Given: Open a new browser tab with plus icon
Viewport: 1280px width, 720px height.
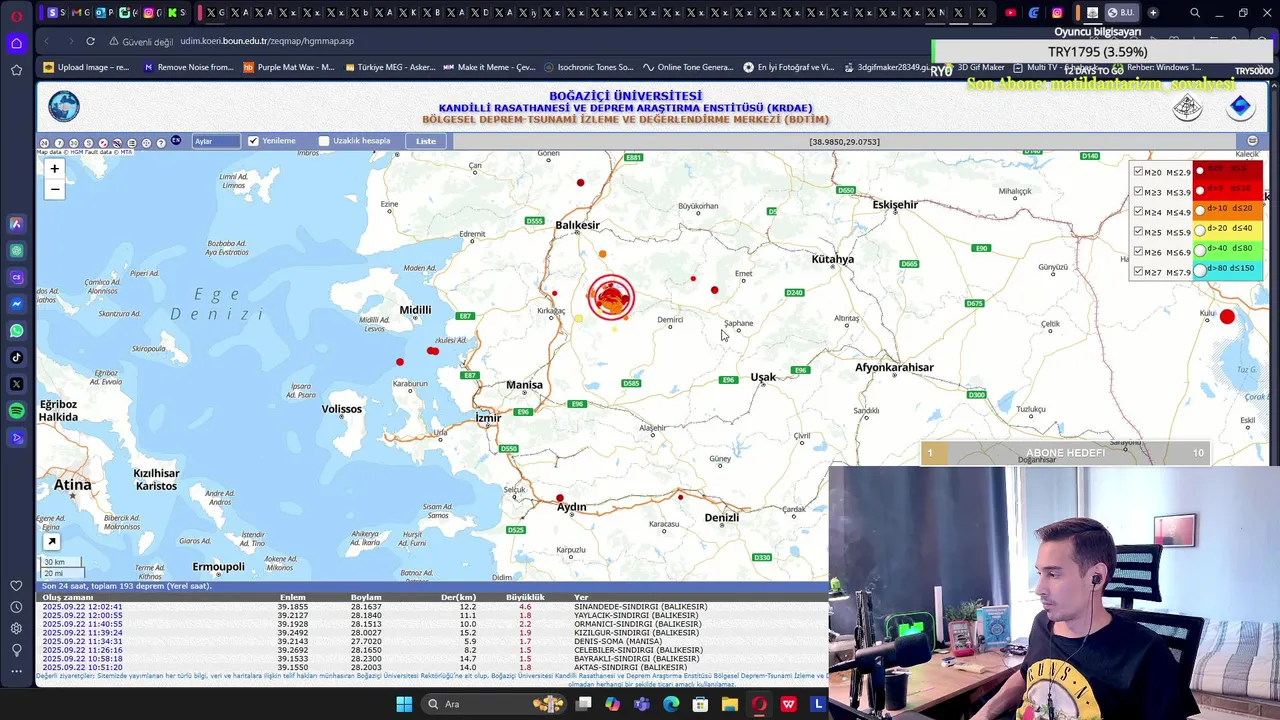Looking at the screenshot, I should pos(1153,13).
